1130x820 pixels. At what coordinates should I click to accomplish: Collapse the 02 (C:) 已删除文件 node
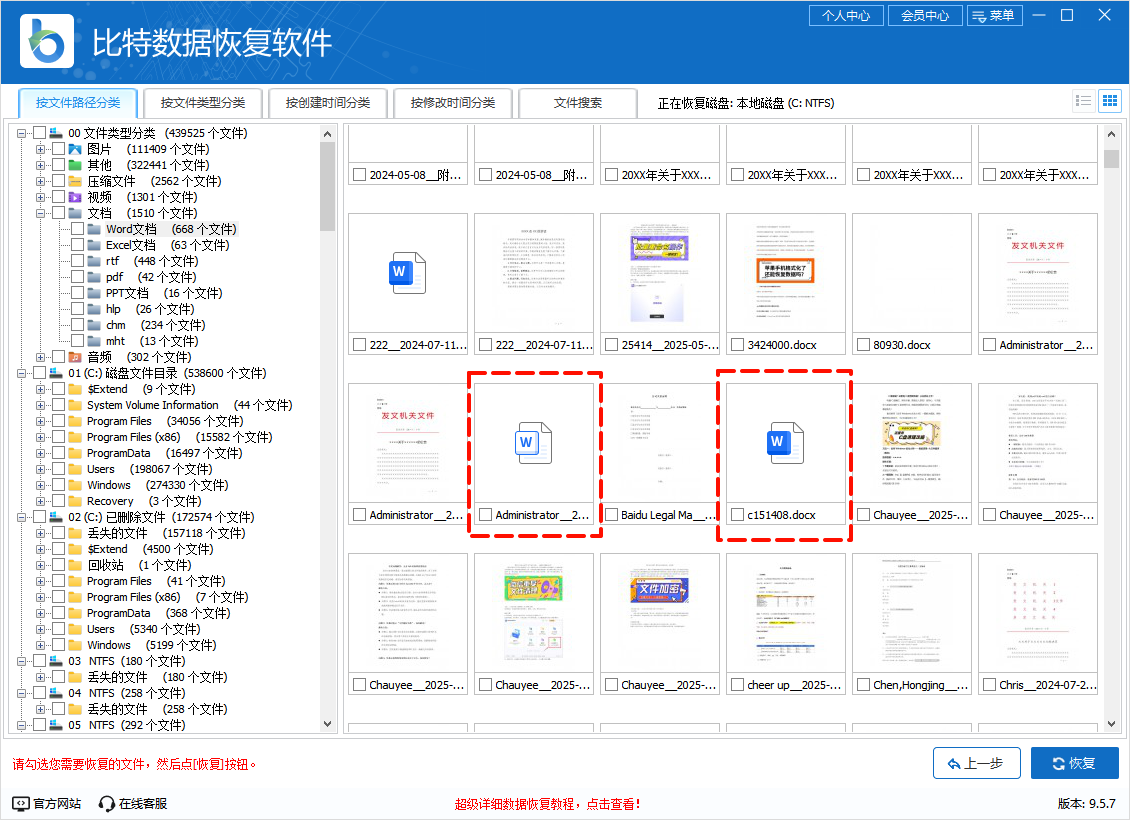22,517
